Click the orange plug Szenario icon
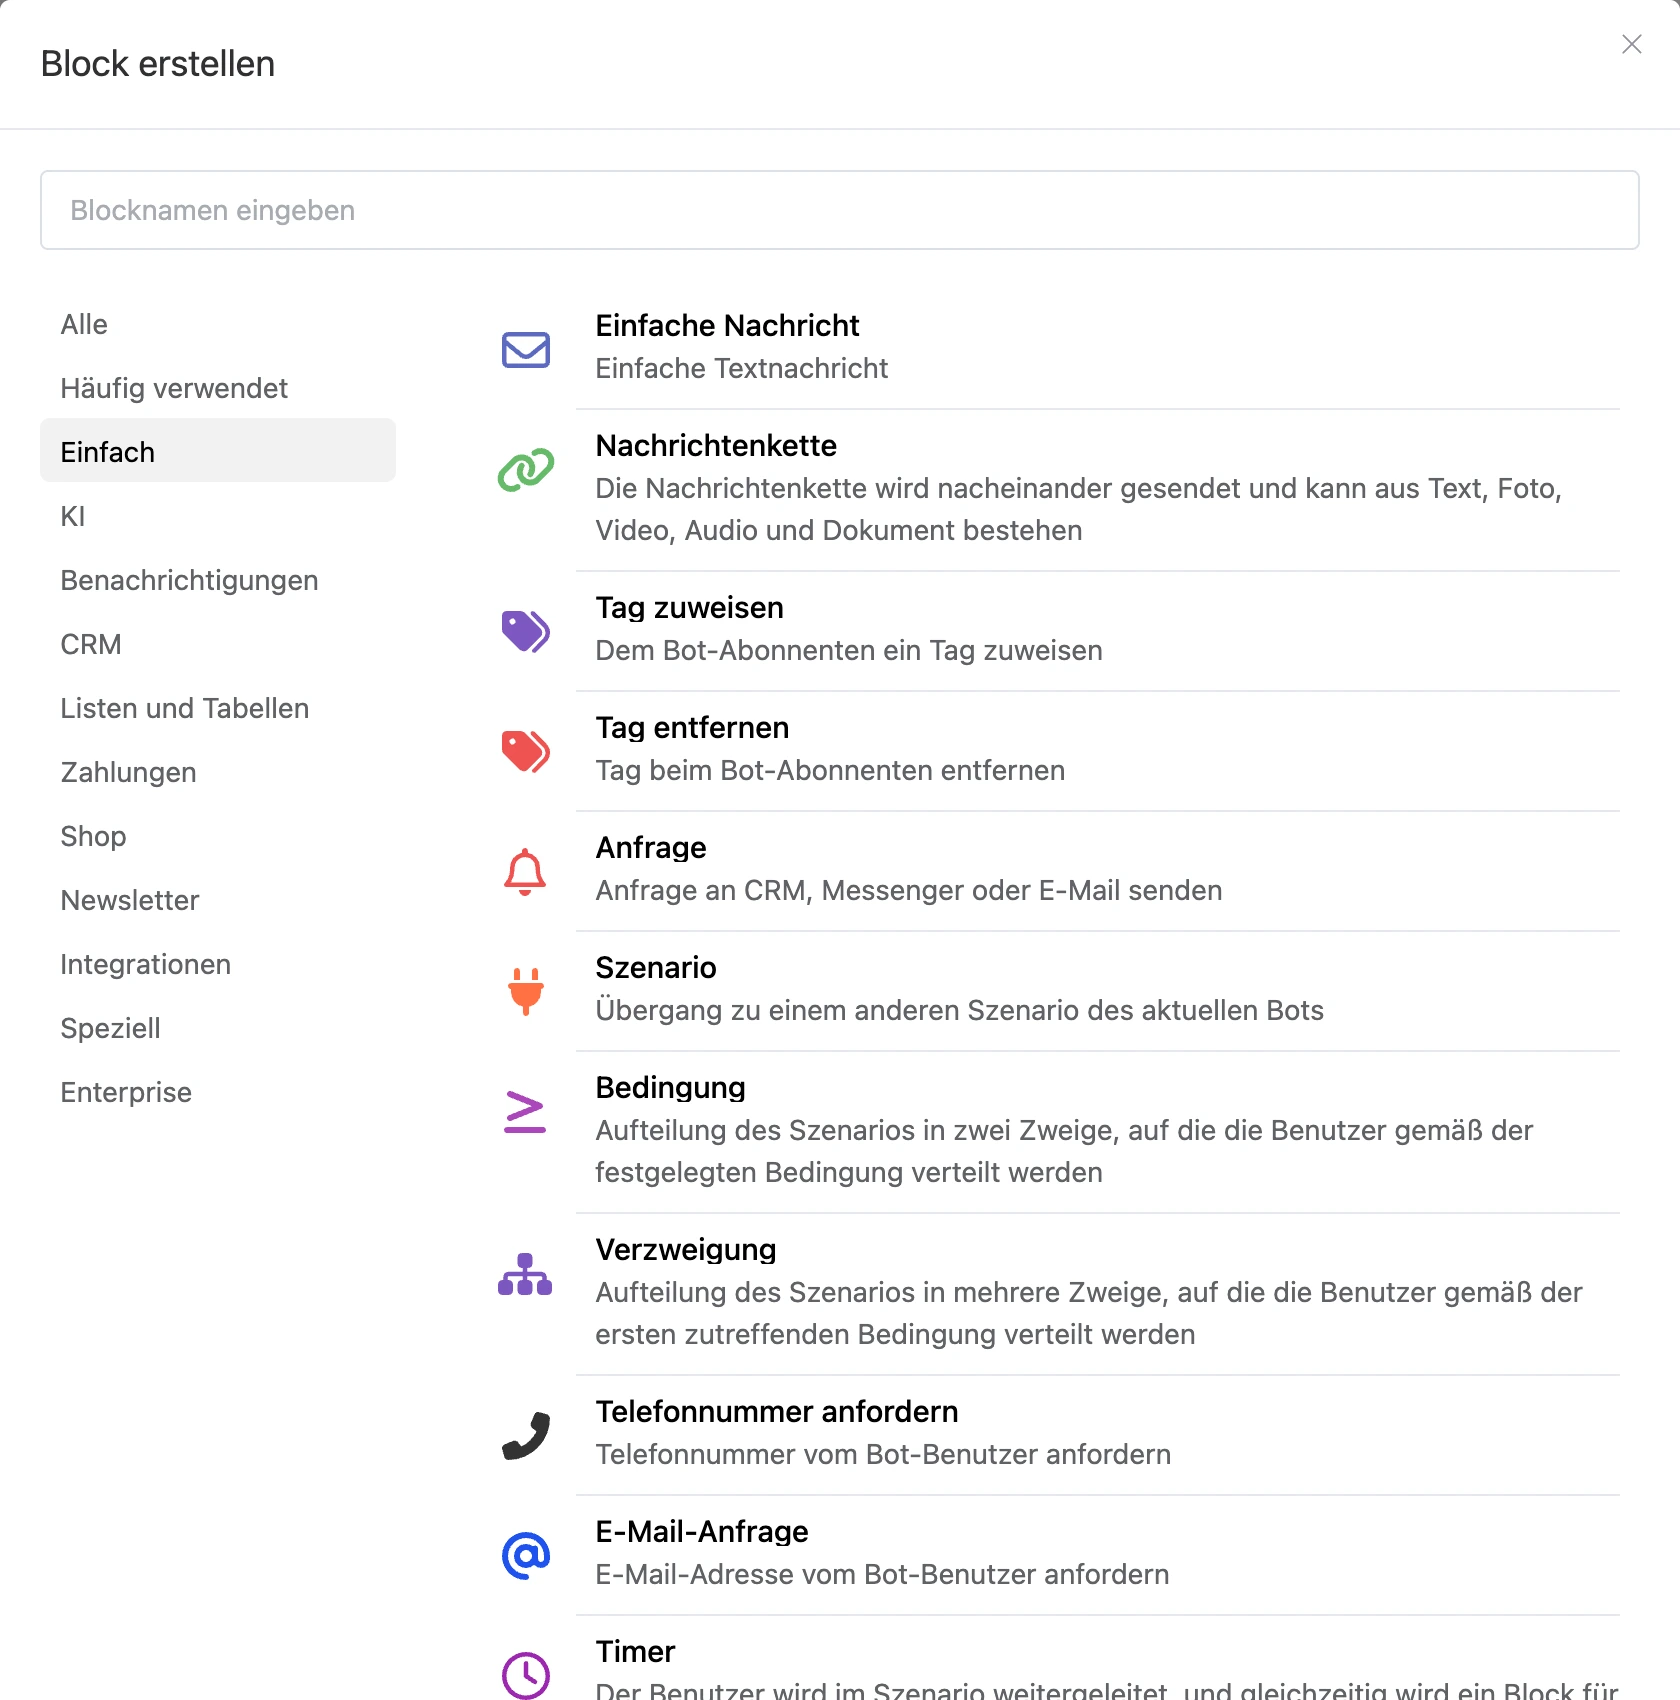The height and width of the screenshot is (1700, 1680). tap(525, 992)
